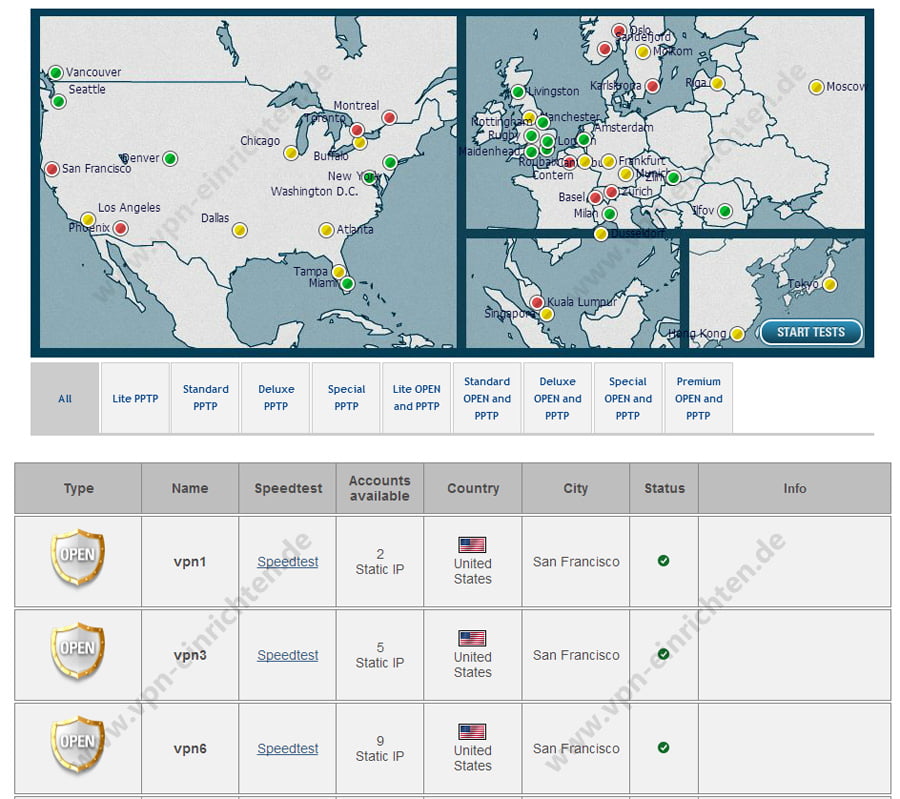Open the Speedtest link for vpn6

[x=287, y=749]
